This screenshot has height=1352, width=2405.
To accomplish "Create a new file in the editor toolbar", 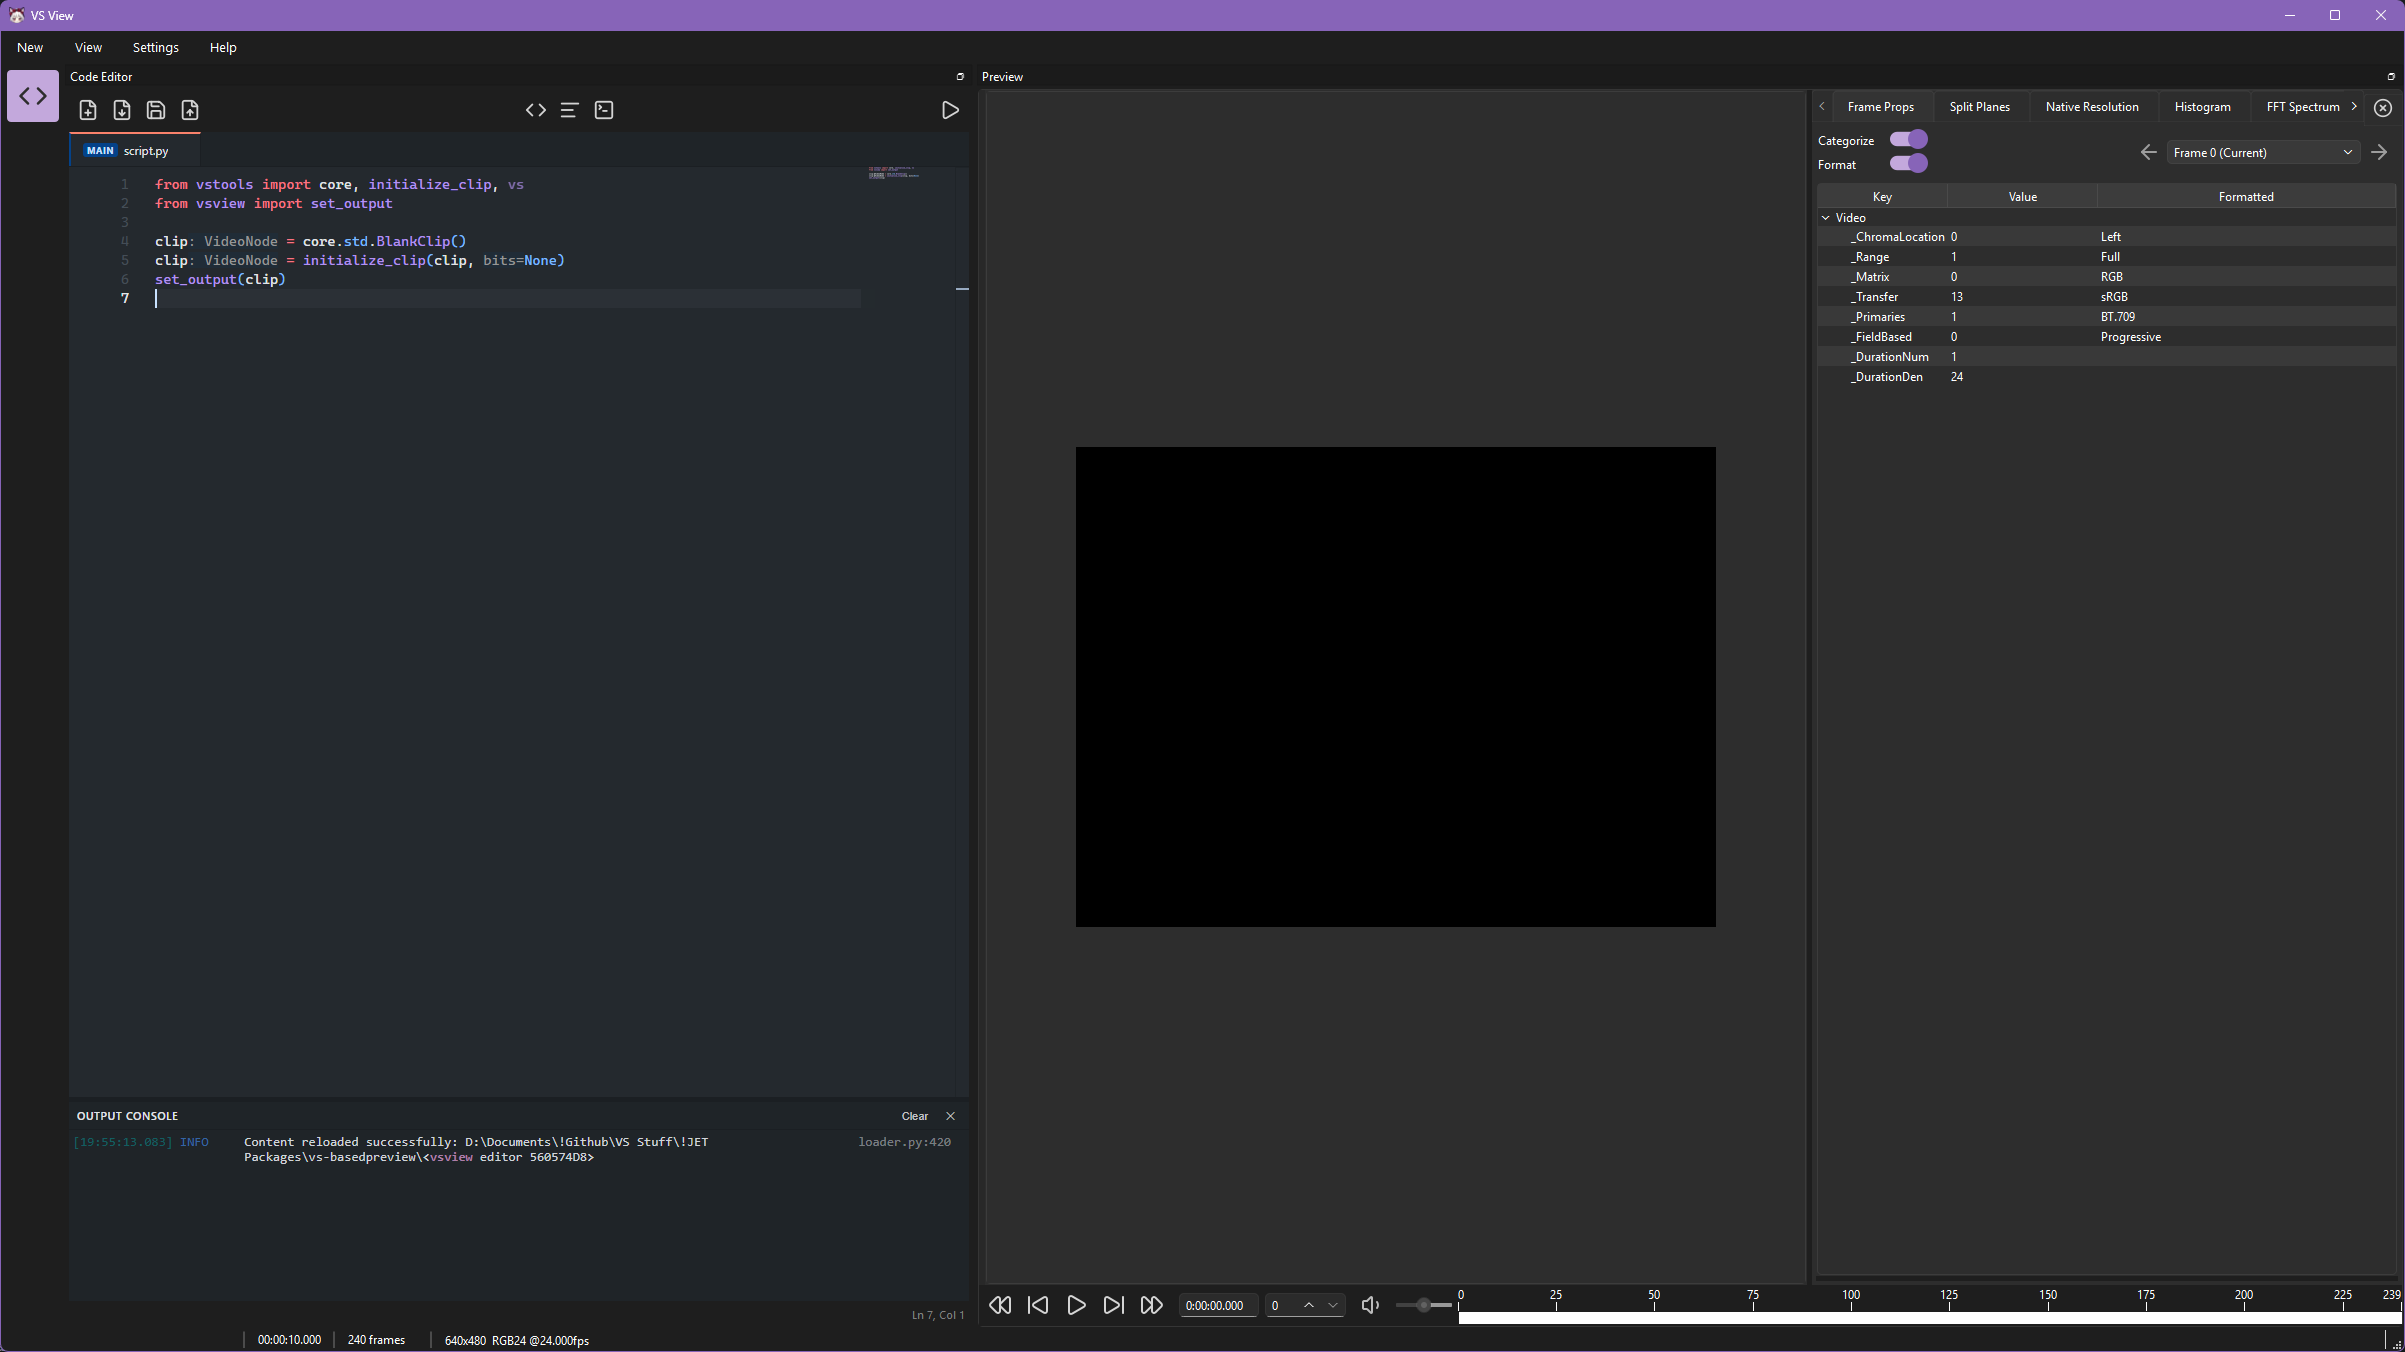I will coord(88,110).
